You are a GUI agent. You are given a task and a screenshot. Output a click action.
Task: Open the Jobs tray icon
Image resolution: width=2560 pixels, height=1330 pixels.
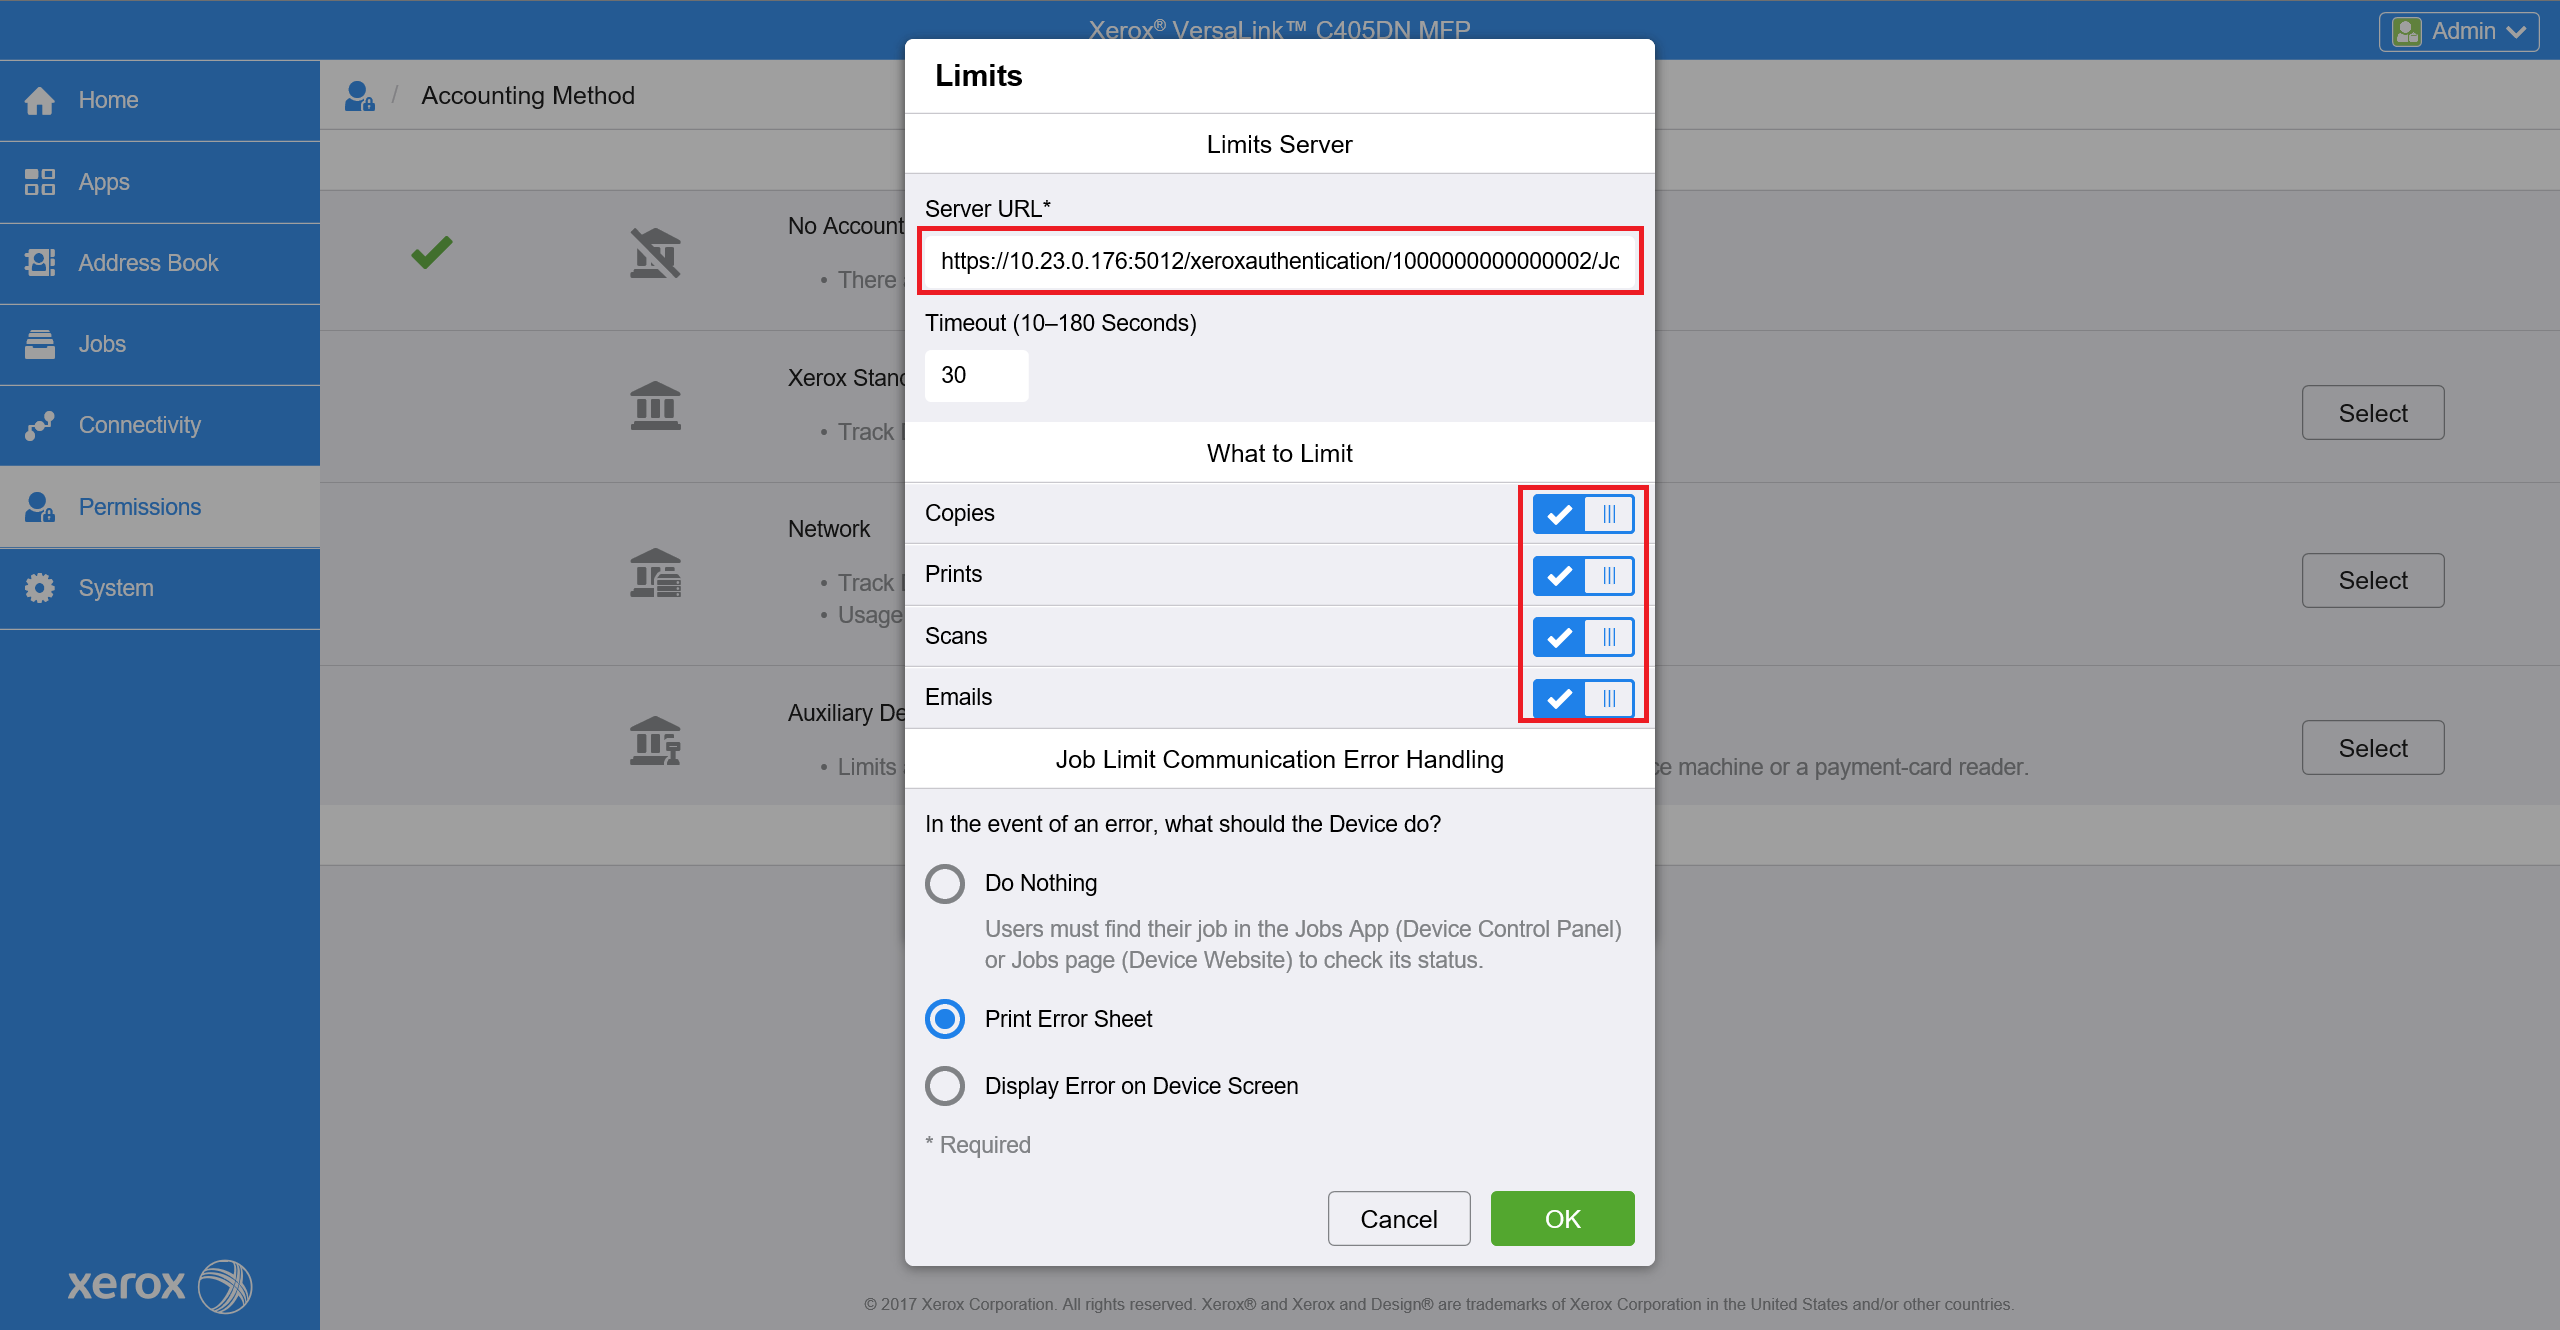(x=40, y=344)
